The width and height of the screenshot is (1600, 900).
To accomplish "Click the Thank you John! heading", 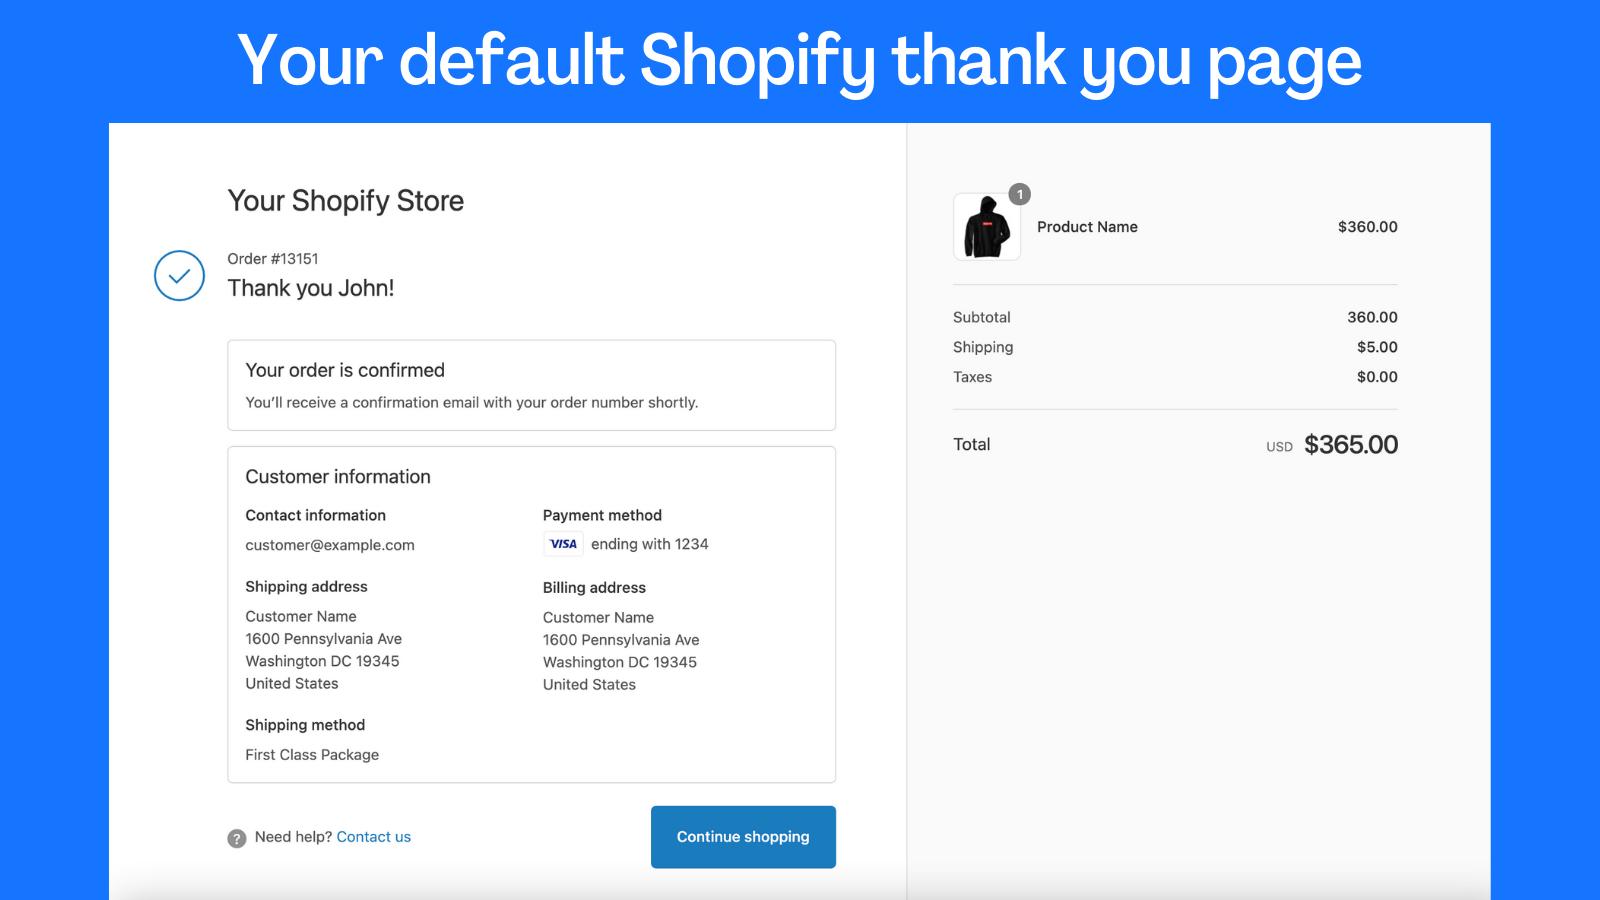I will click(x=311, y=288).
